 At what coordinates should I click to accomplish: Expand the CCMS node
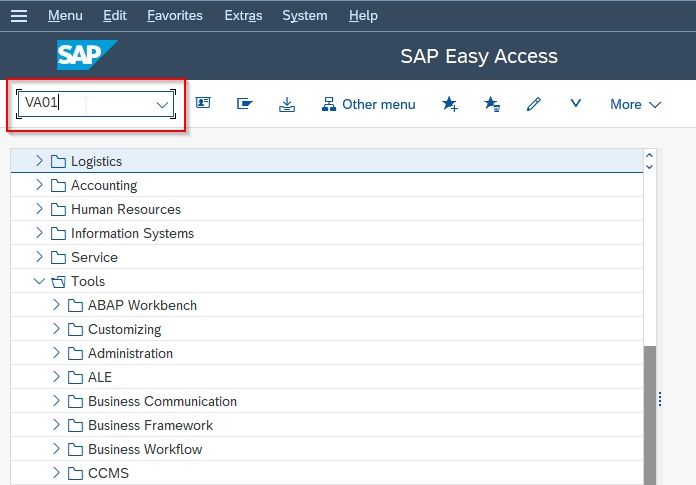point(56,472)
